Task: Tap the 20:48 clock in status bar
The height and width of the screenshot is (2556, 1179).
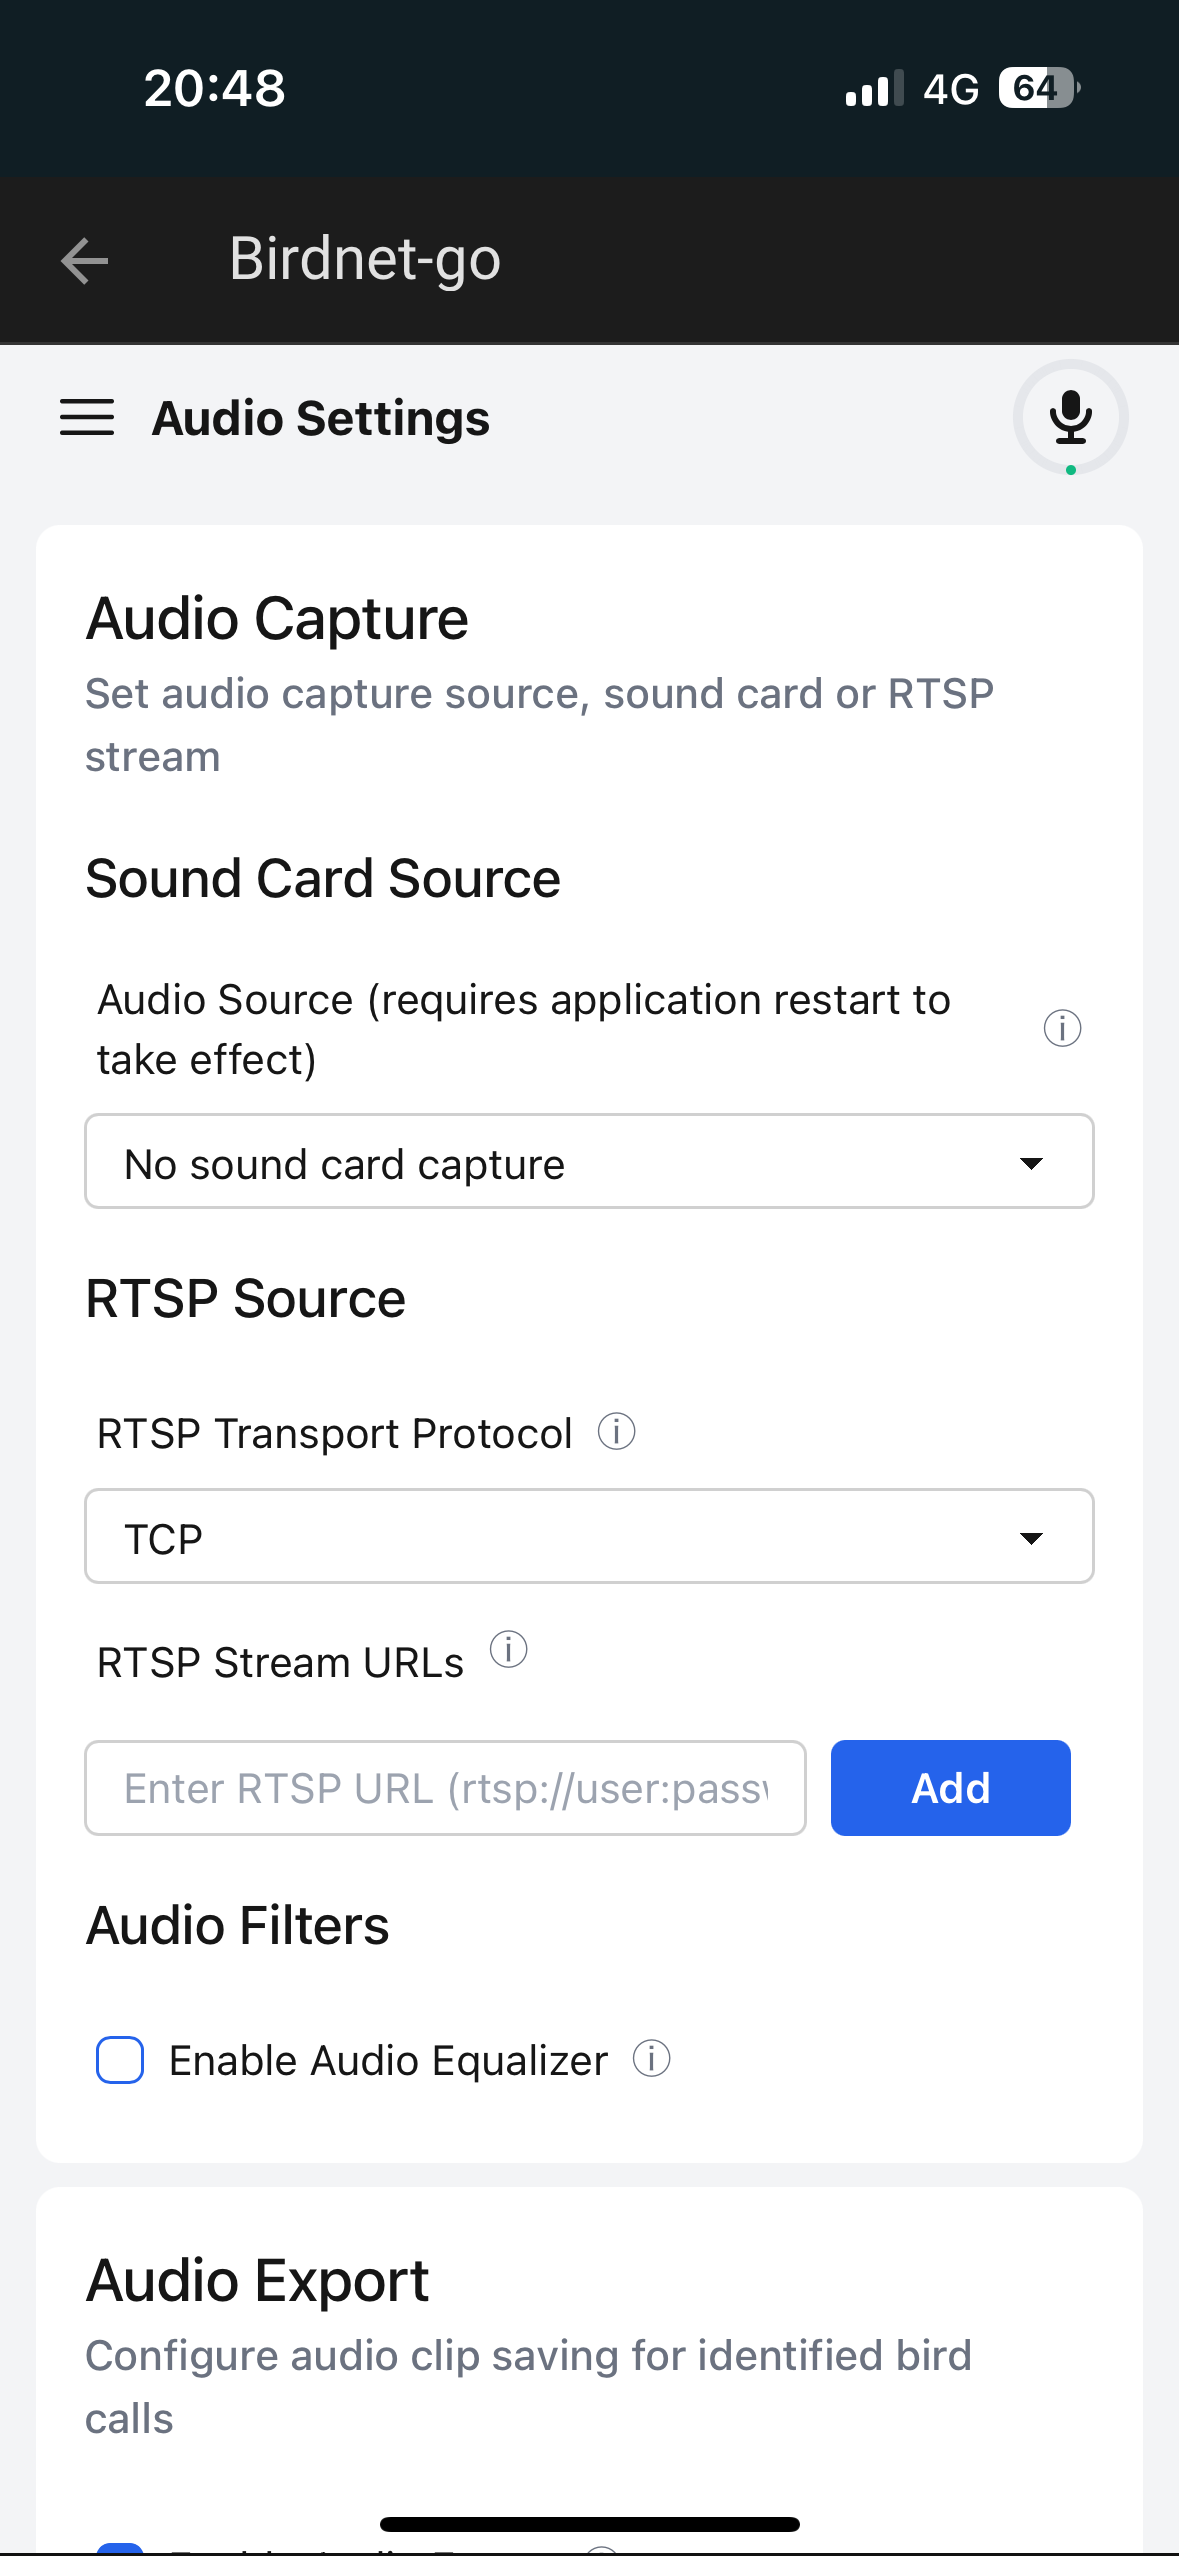Action: 215,88
